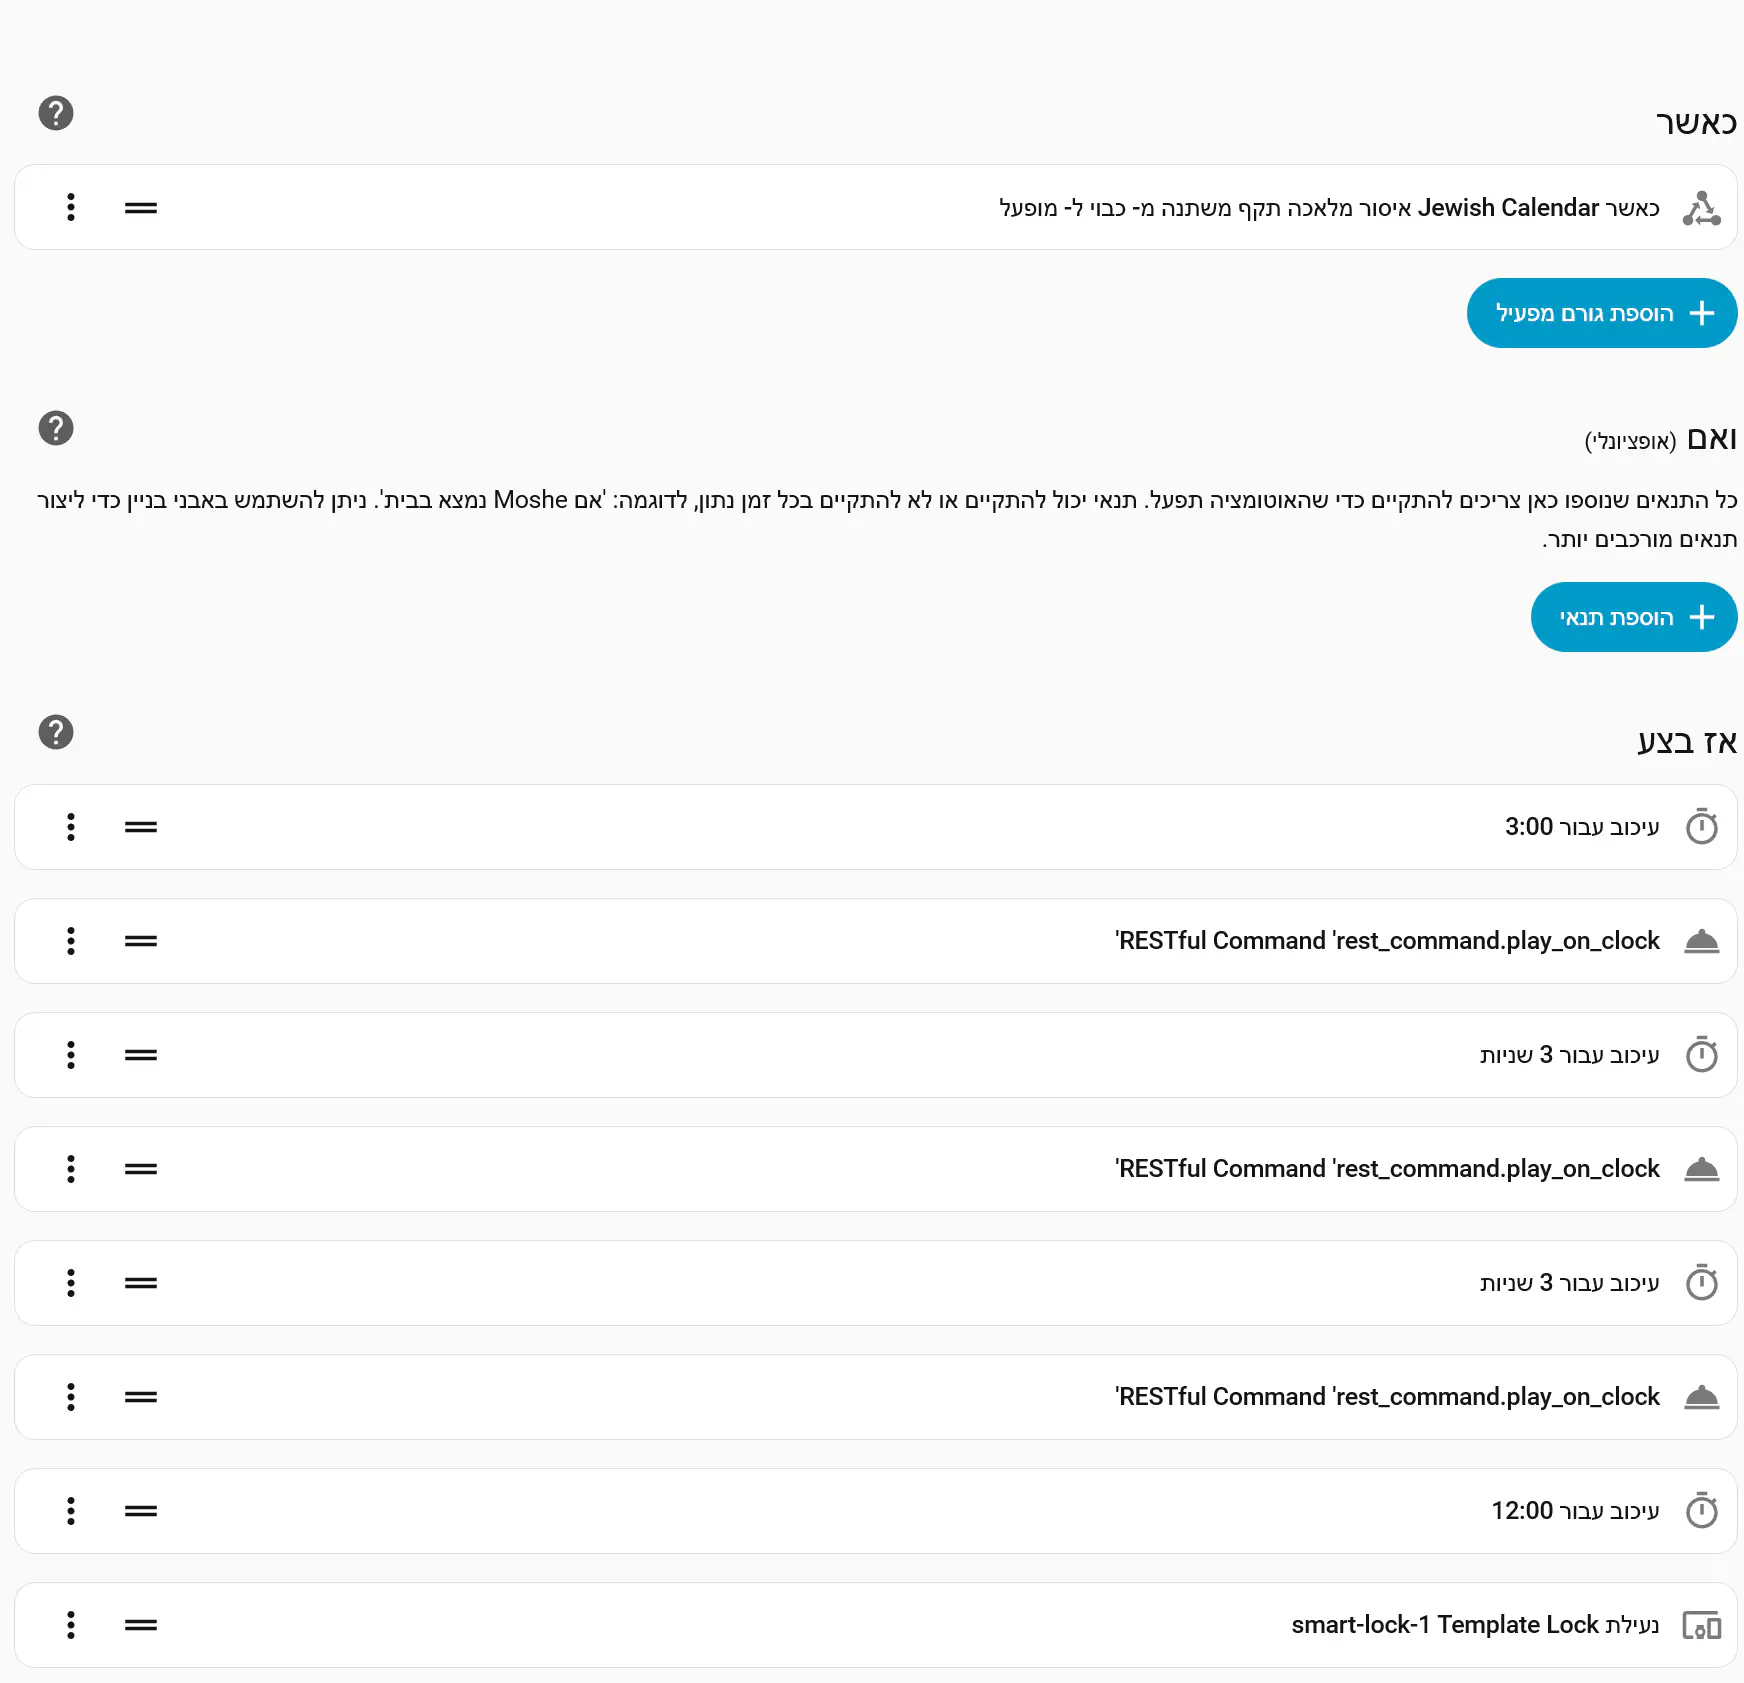Click the help icon beside אז בצע heading
Image resolution: width=1744 pixels, height=1683 pixels.
(56, 732)
